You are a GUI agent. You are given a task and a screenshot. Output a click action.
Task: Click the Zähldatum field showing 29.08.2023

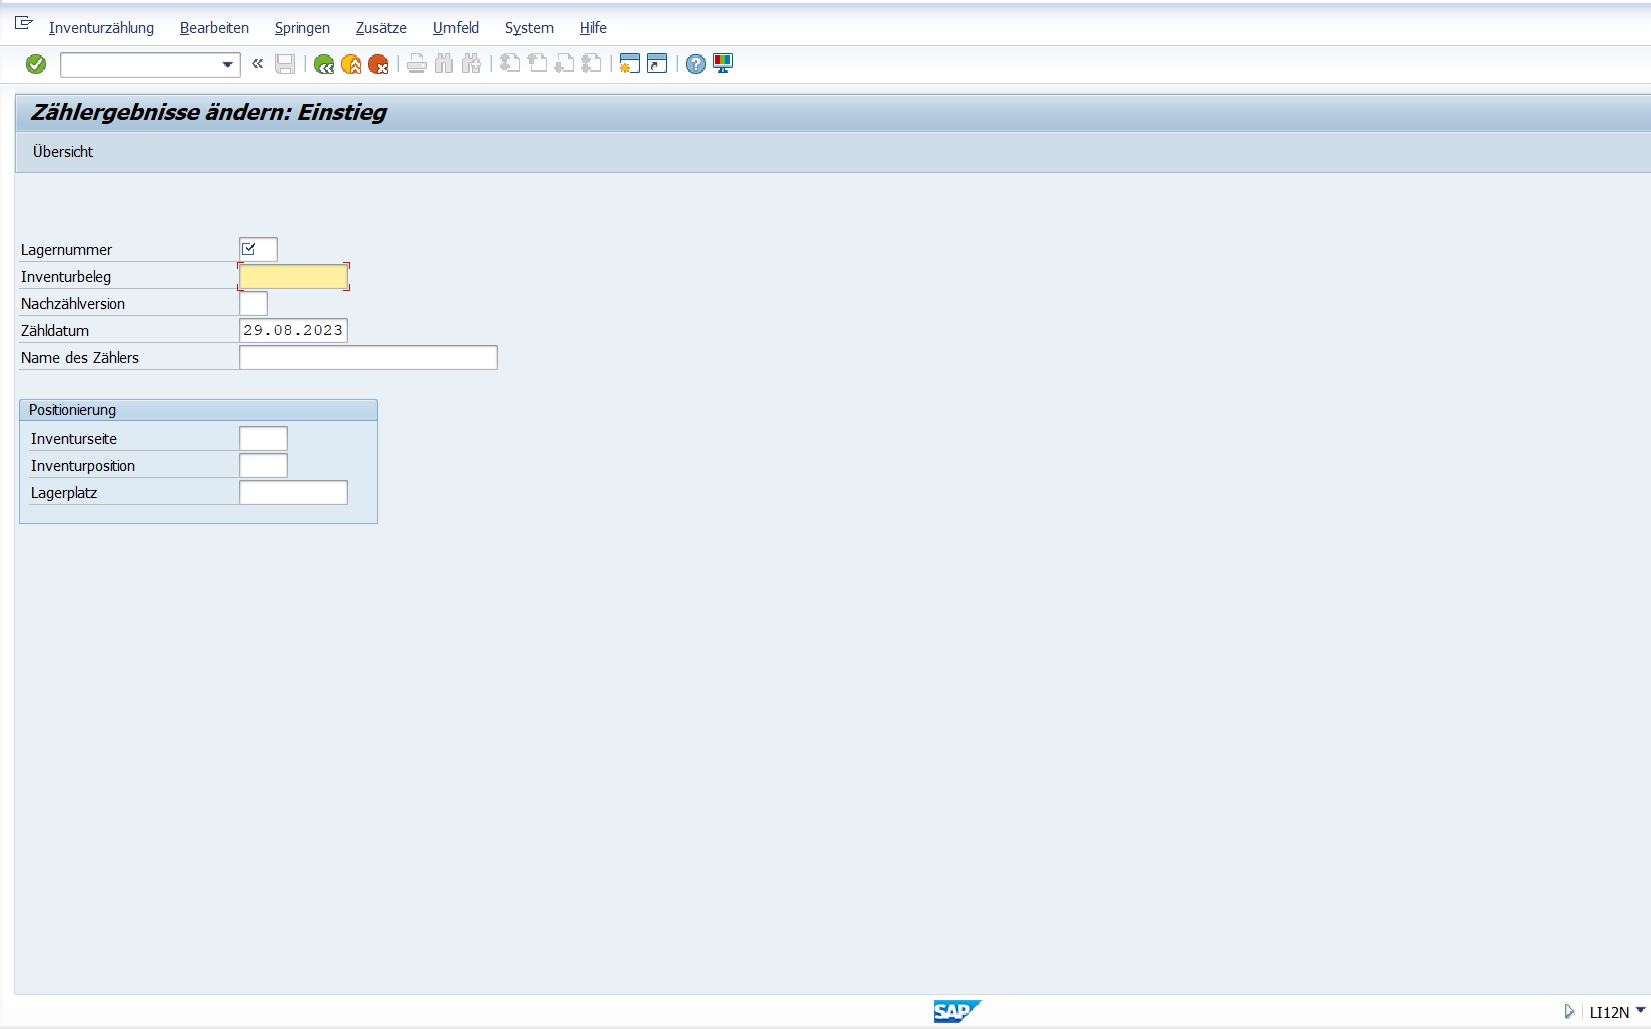(294, 330)
